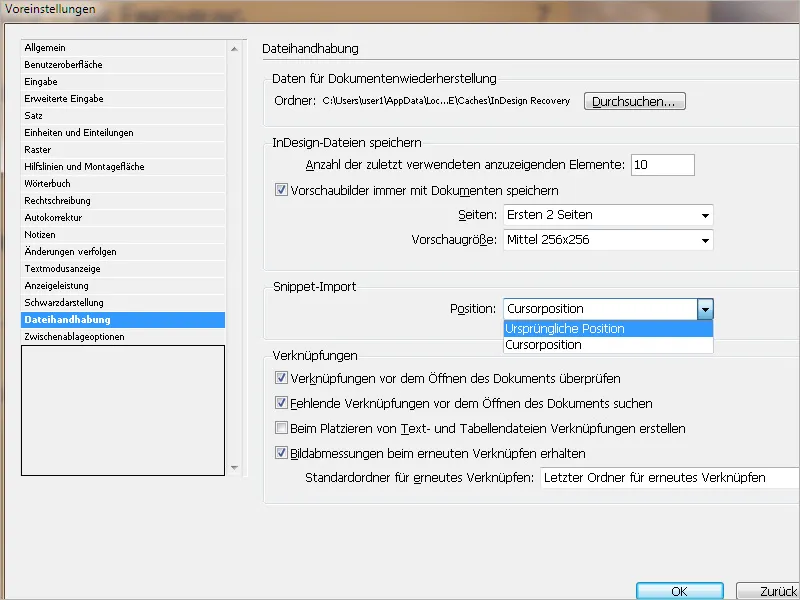Choose Cursorposition from the open dropdown list
Image resolution: width=800 pixels, height=600 pixels.
point(608,345)
